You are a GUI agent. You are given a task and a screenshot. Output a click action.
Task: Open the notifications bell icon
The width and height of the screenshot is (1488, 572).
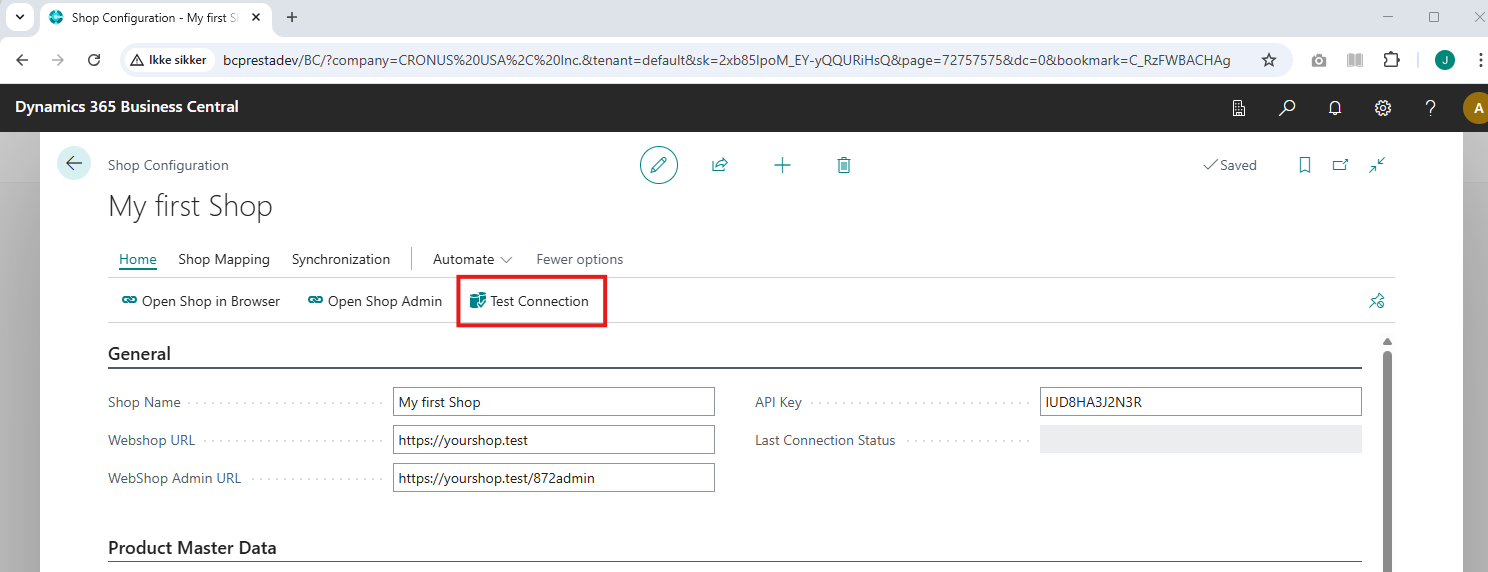[x=1335, y=108]
